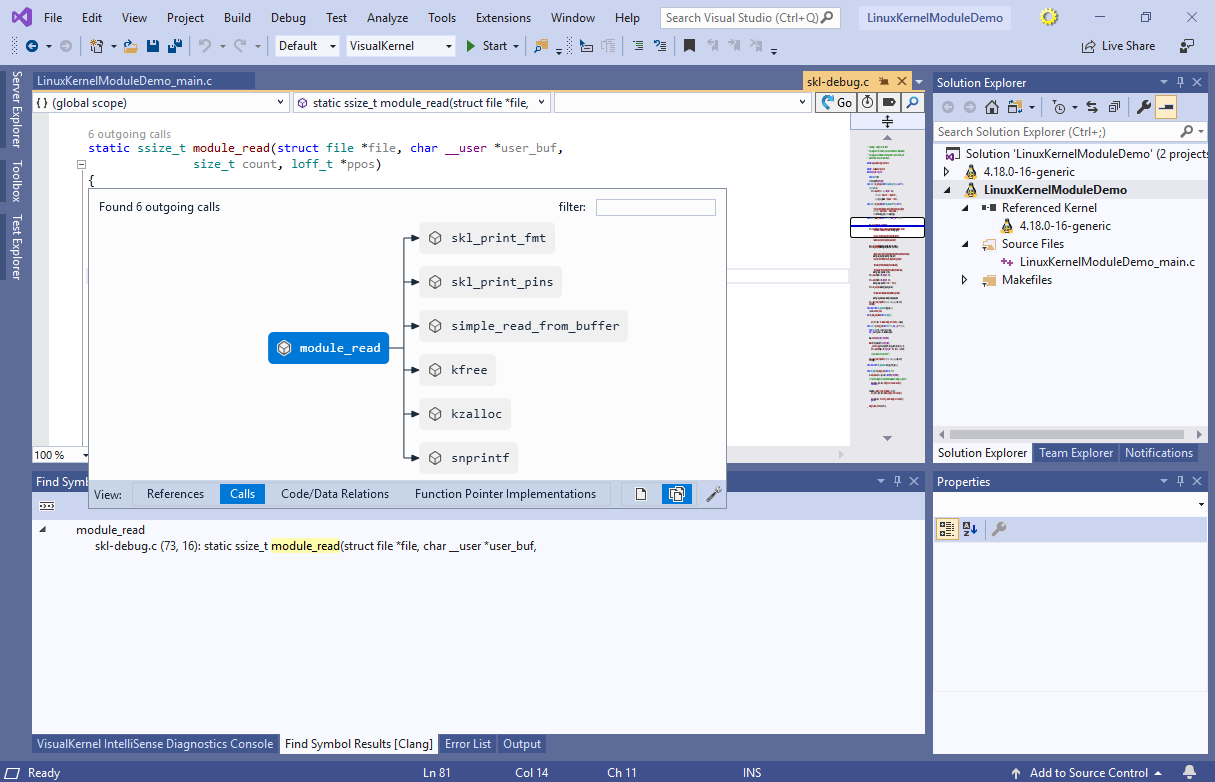Toggle the multi-window icon in call view bar
This screenshot has width=1215, height=782.
pyautogui.click(x=677, y=494)
